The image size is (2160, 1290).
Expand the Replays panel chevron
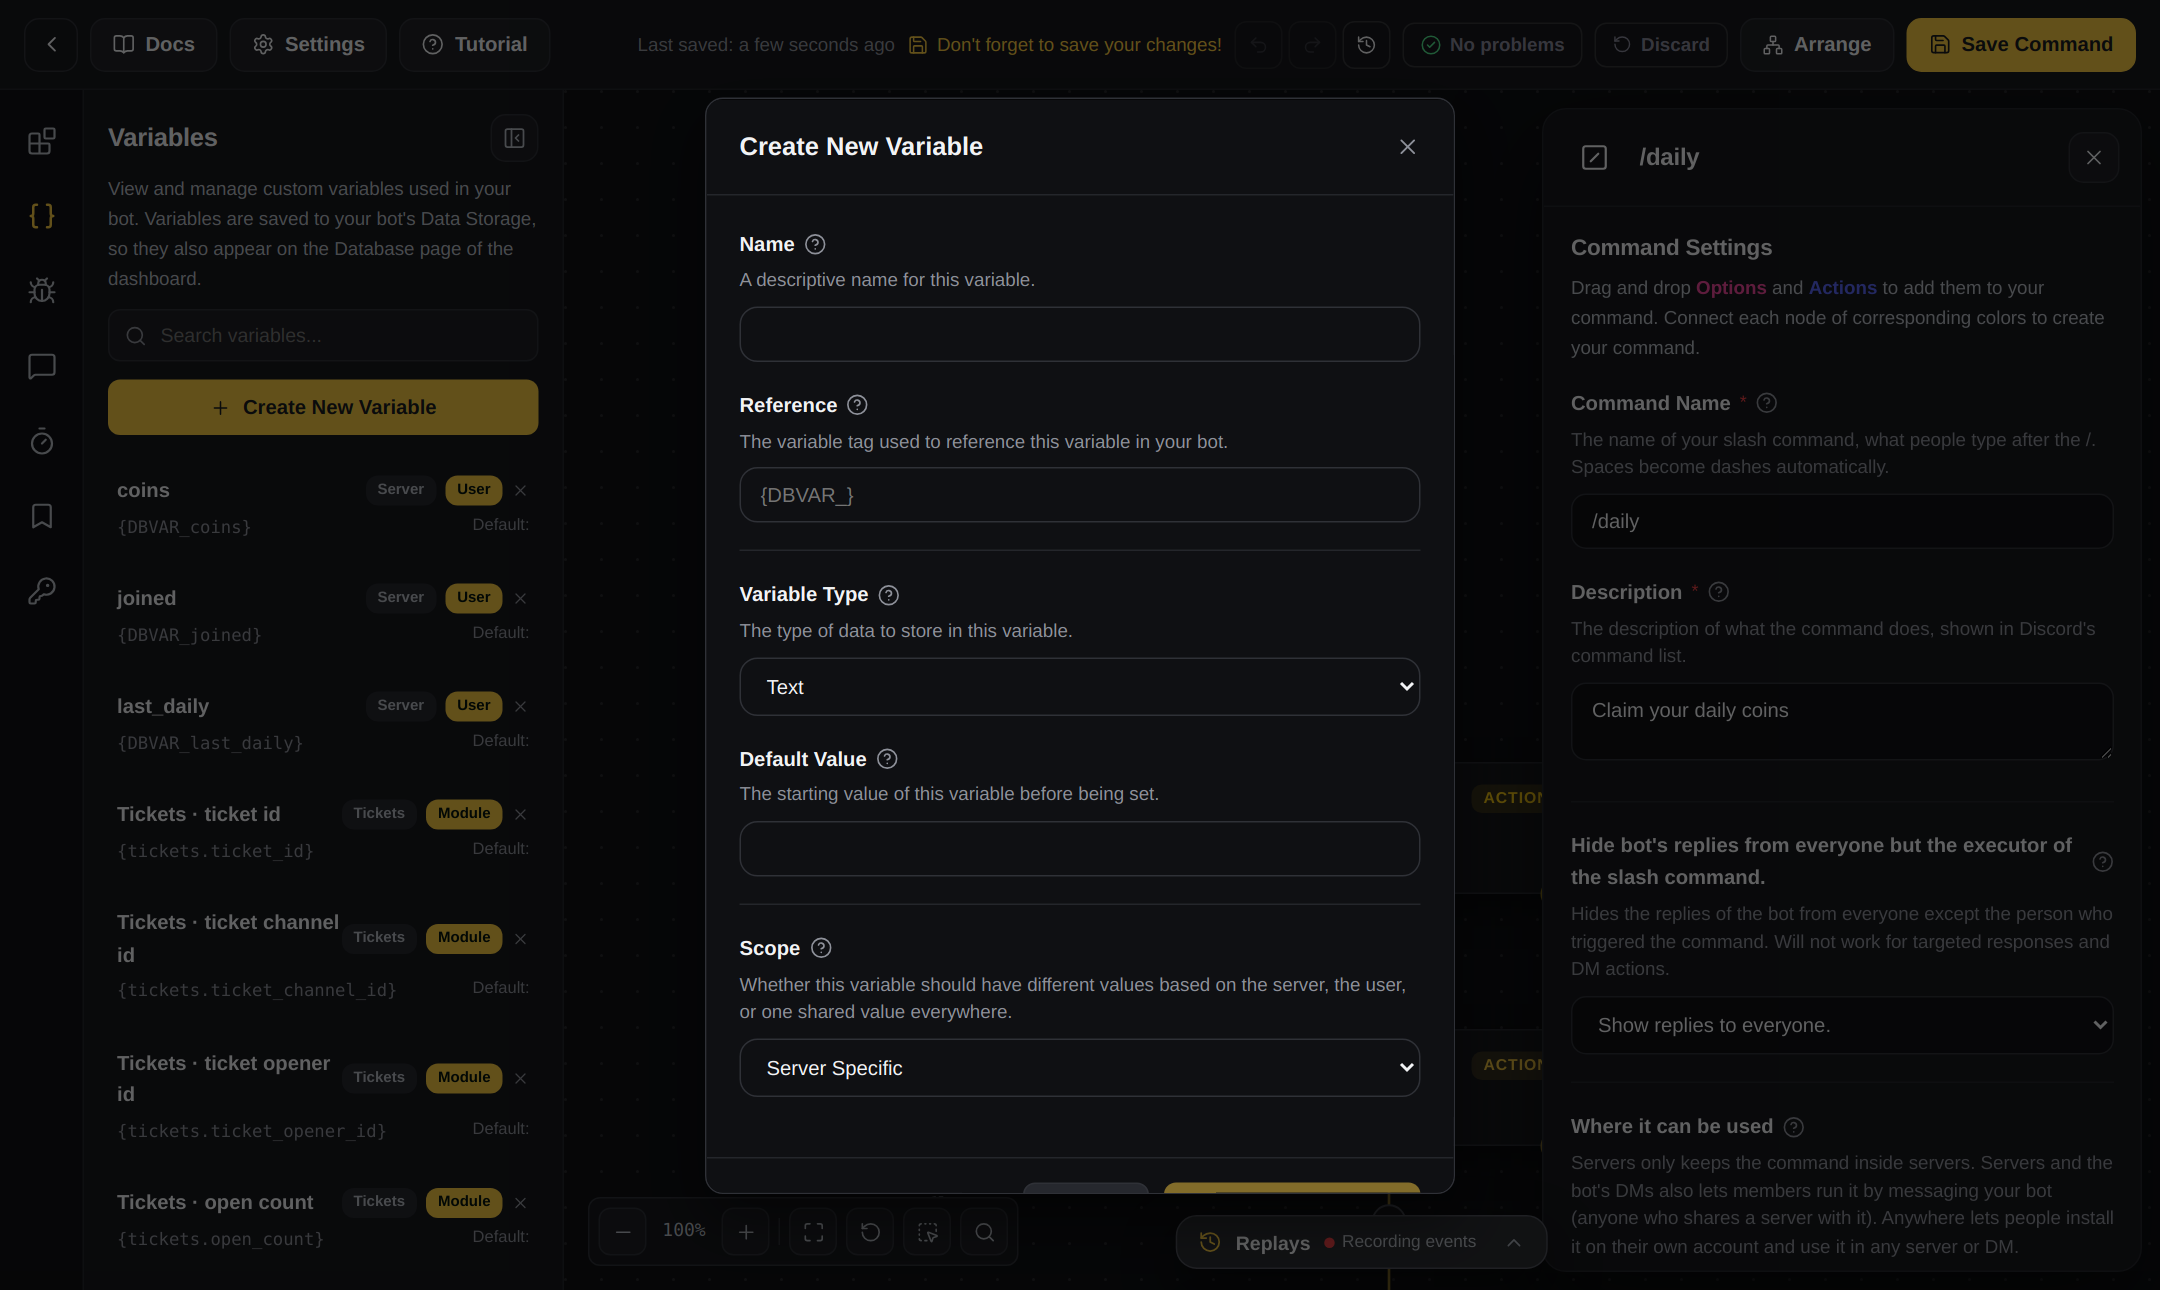pos(1514,1242)
